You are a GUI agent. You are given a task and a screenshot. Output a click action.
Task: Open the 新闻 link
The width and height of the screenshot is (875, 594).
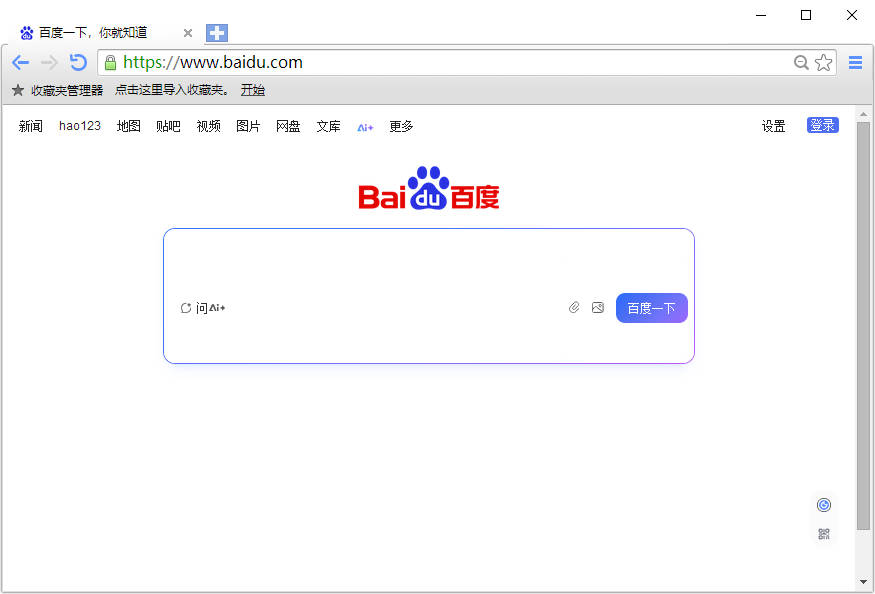(31, 126)
